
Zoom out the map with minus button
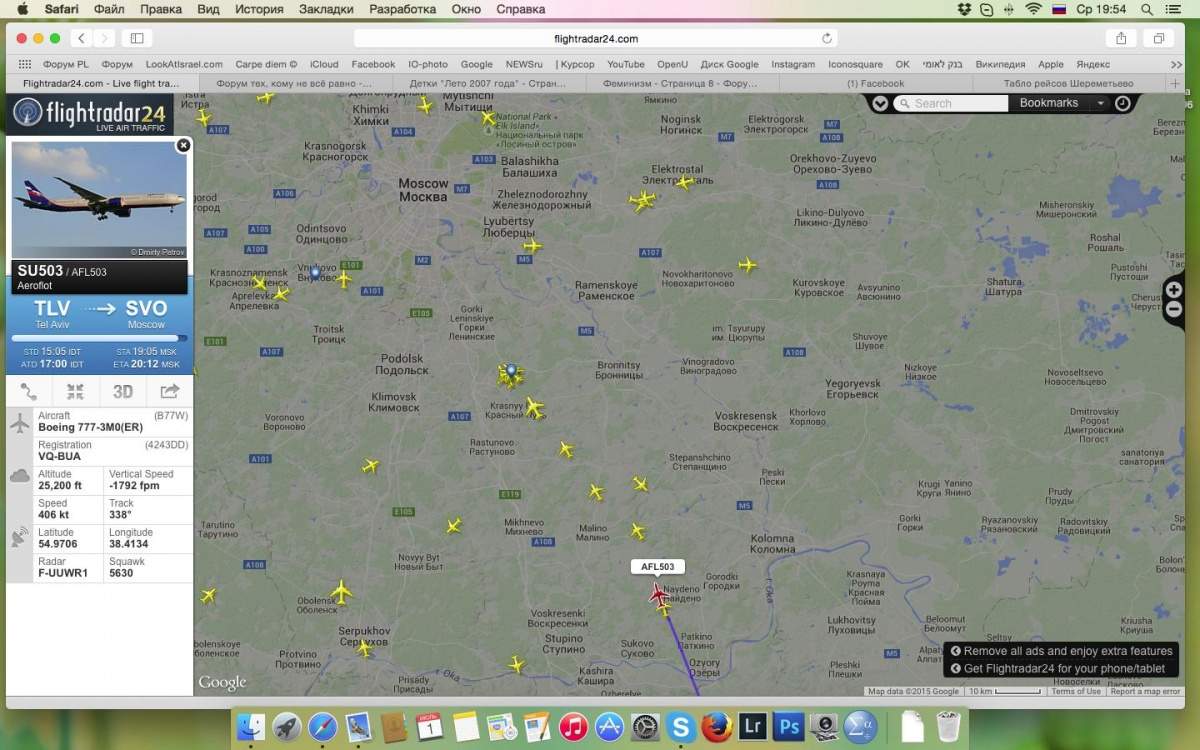(1174, 309)
